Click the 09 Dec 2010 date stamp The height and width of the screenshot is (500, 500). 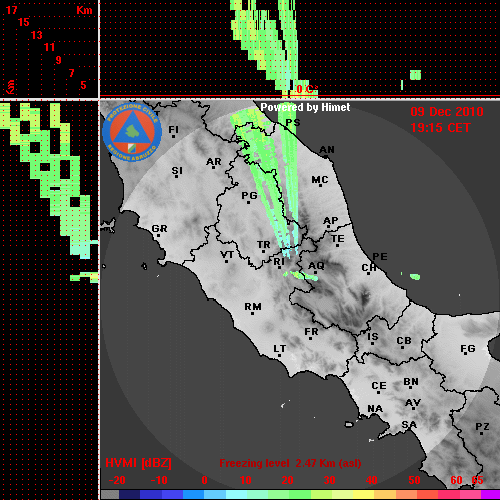coord(447,112)
